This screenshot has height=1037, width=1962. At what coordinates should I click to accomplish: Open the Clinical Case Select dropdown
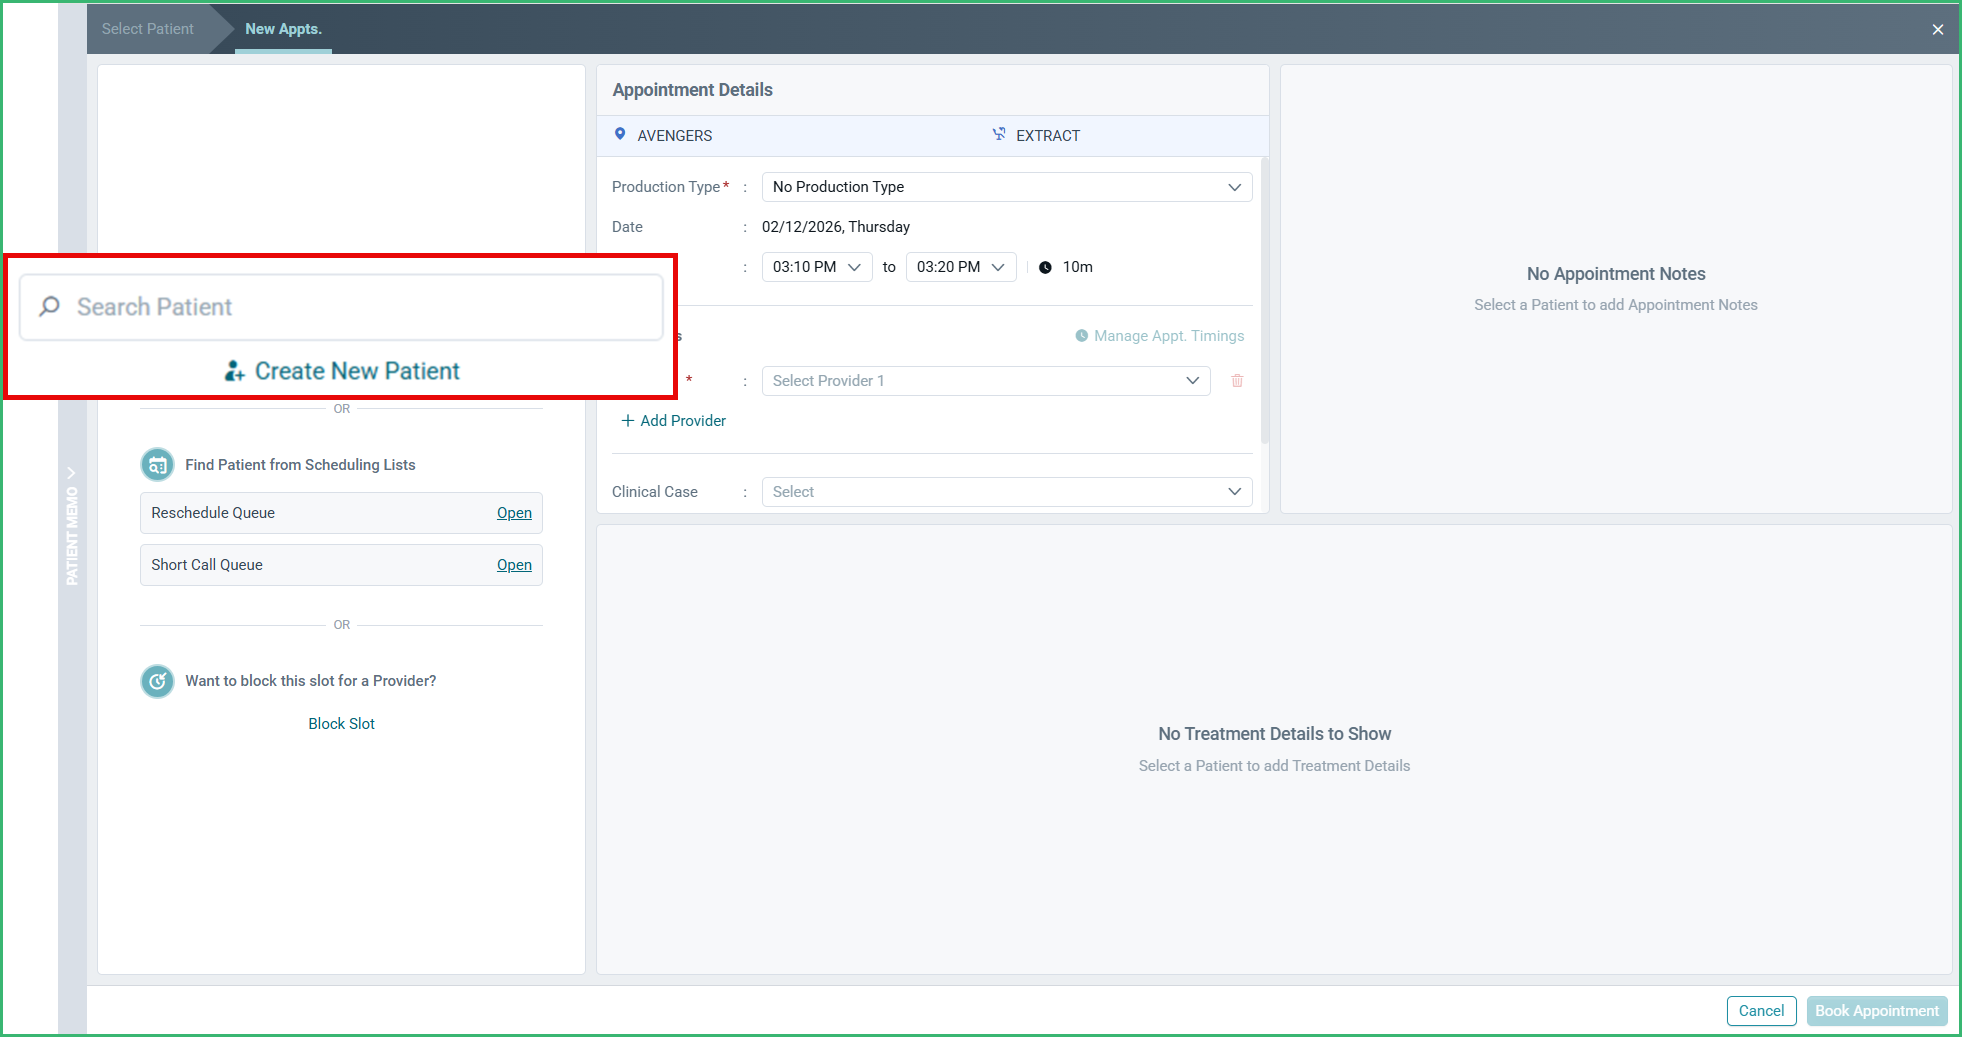(1007, 492)
